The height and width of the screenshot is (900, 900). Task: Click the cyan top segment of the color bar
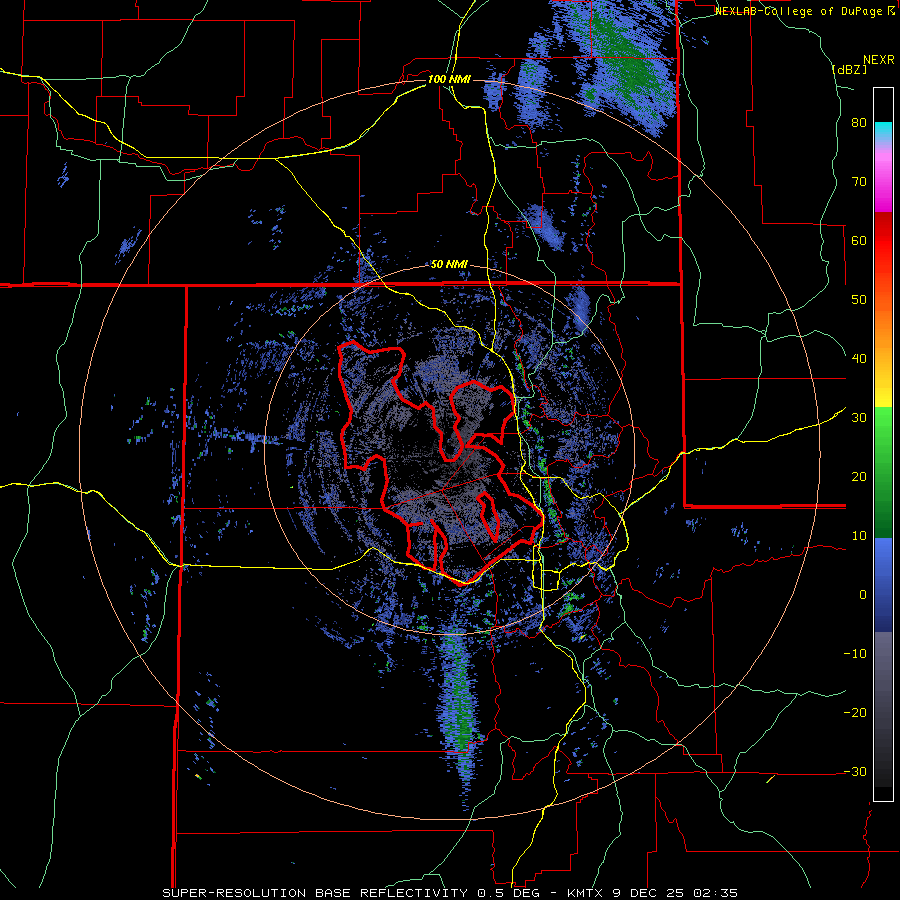pyautogui.click(x=883, y=132)
